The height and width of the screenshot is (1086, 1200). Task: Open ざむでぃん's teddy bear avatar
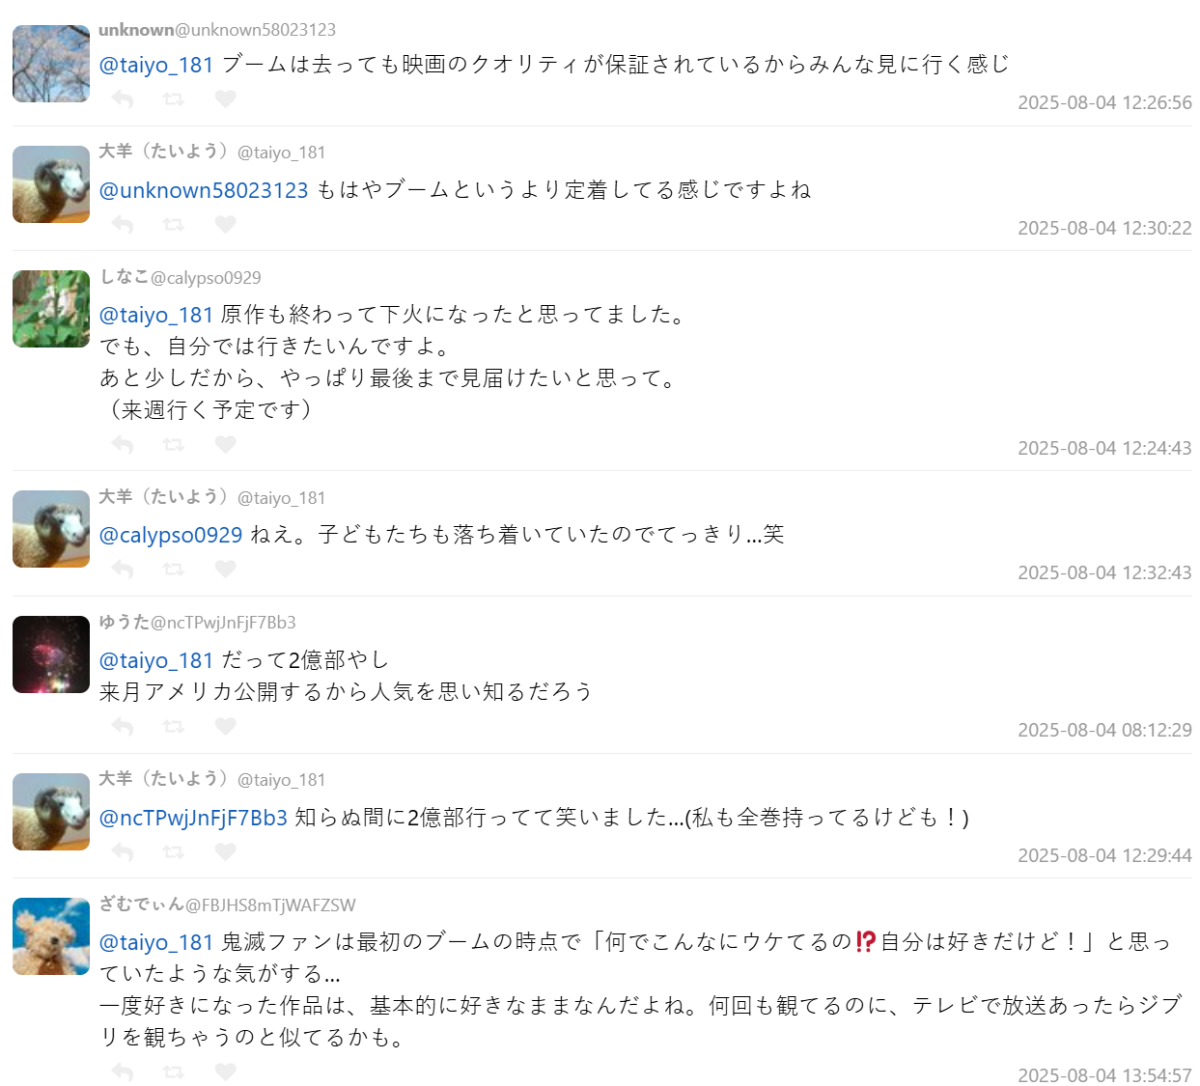(51, 936)
